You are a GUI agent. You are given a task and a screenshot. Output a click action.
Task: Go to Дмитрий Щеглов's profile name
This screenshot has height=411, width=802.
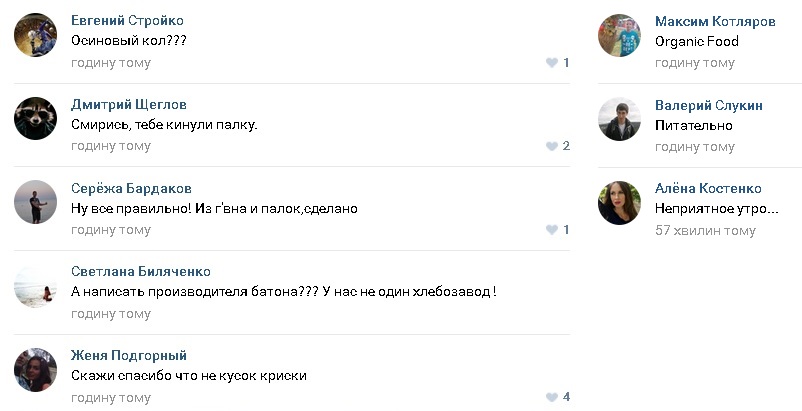[129, 105]
